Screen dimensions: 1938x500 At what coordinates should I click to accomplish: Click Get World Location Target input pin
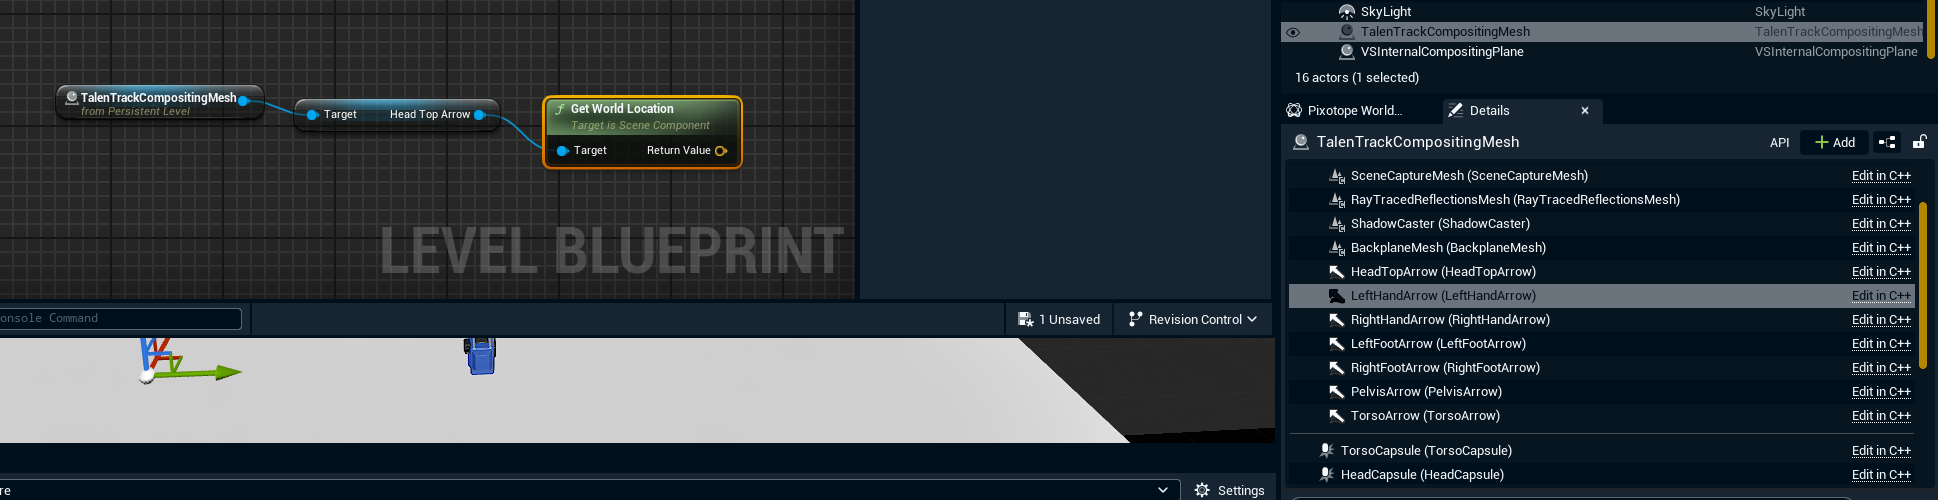point(563,151)
